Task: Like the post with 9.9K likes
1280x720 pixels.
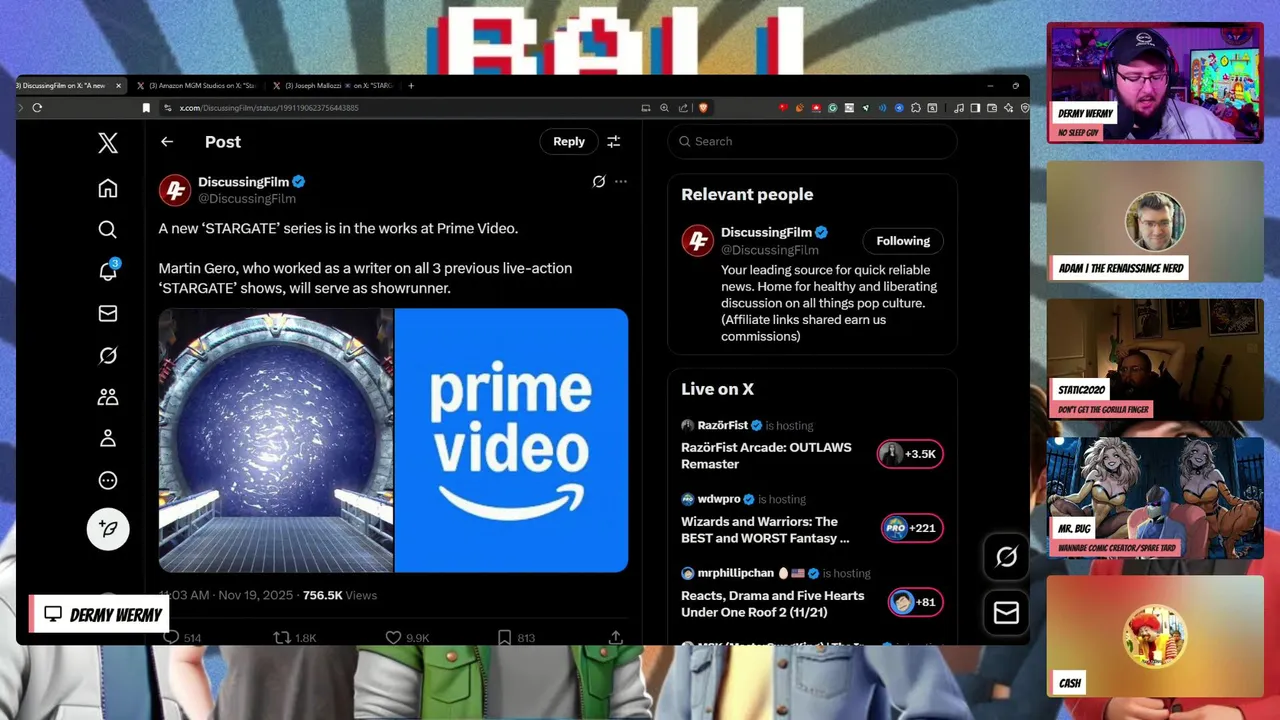Action: point(407,637)
